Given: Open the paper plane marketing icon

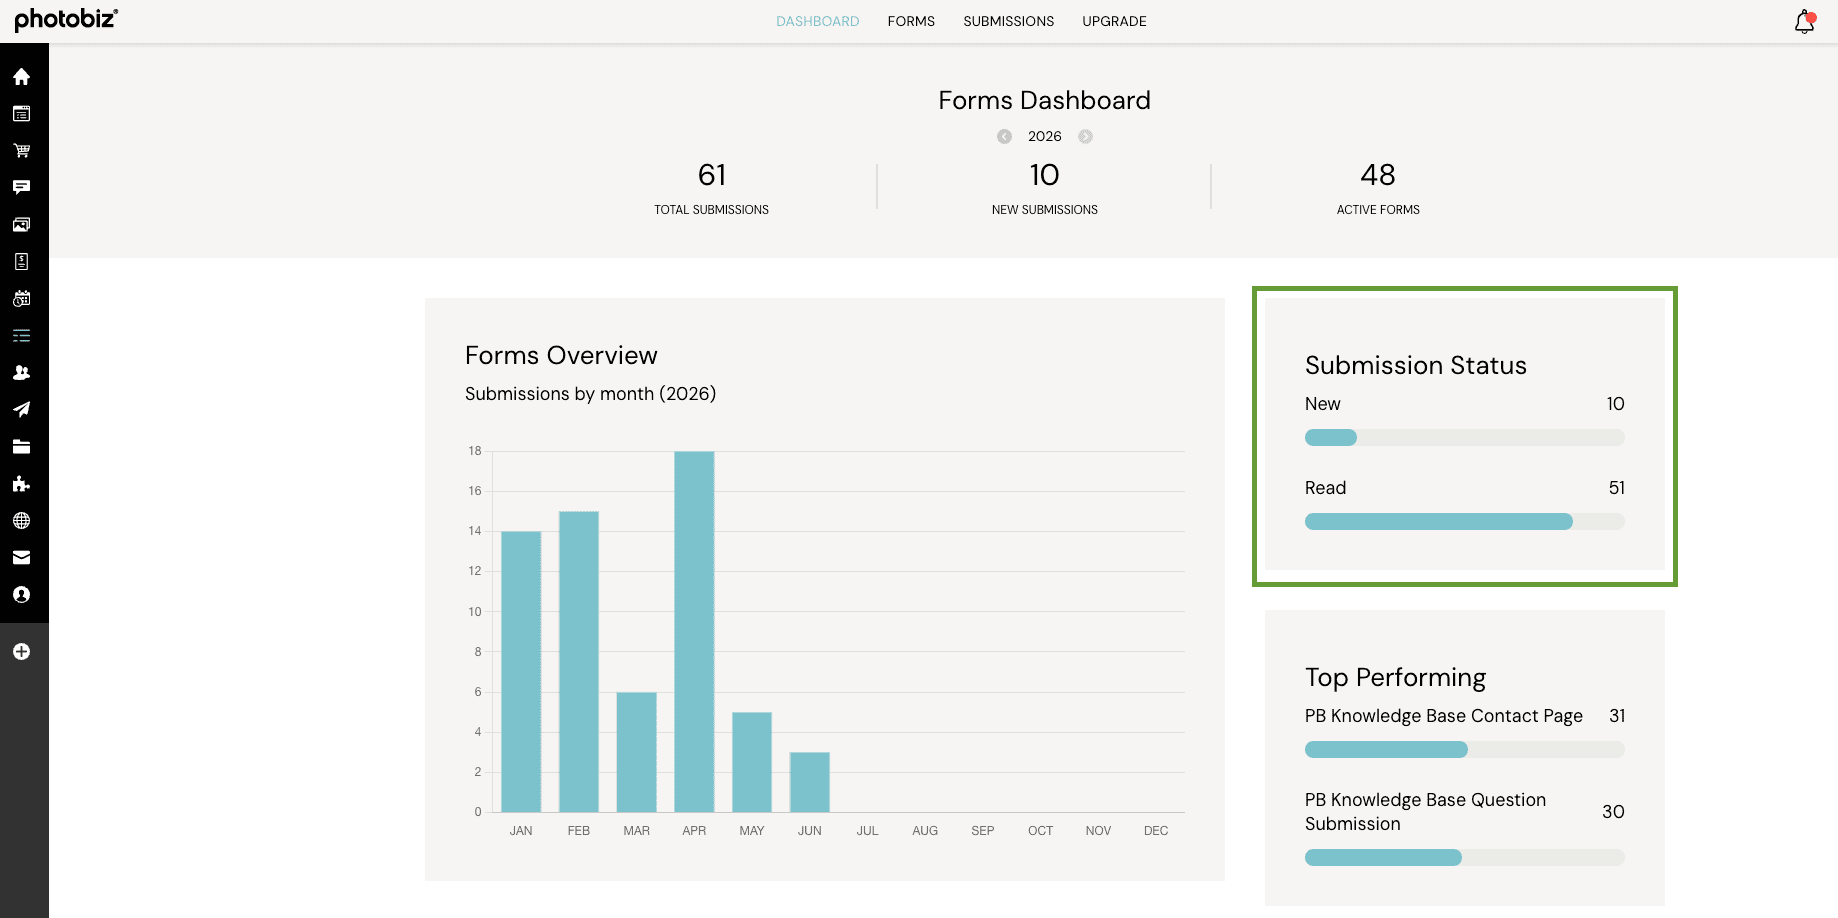Looking at the screenshot, I should [x=21, y=410].
